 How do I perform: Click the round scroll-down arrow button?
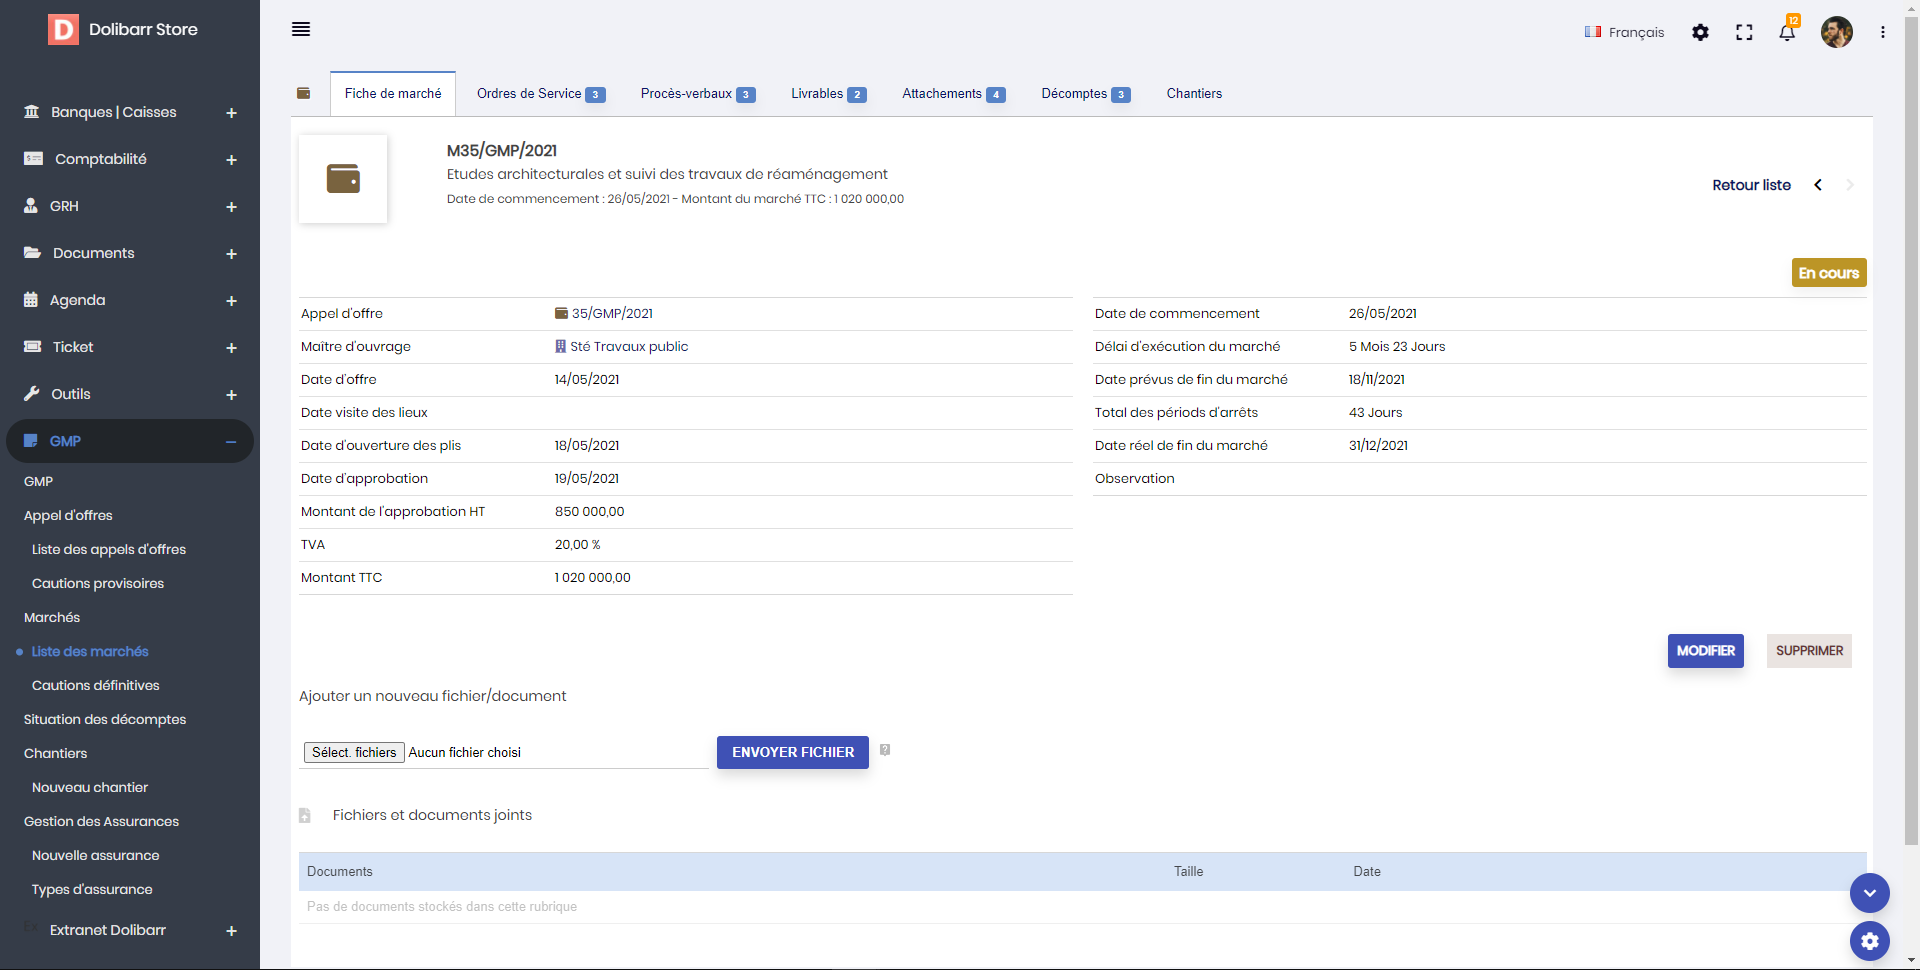[1869, 893]
